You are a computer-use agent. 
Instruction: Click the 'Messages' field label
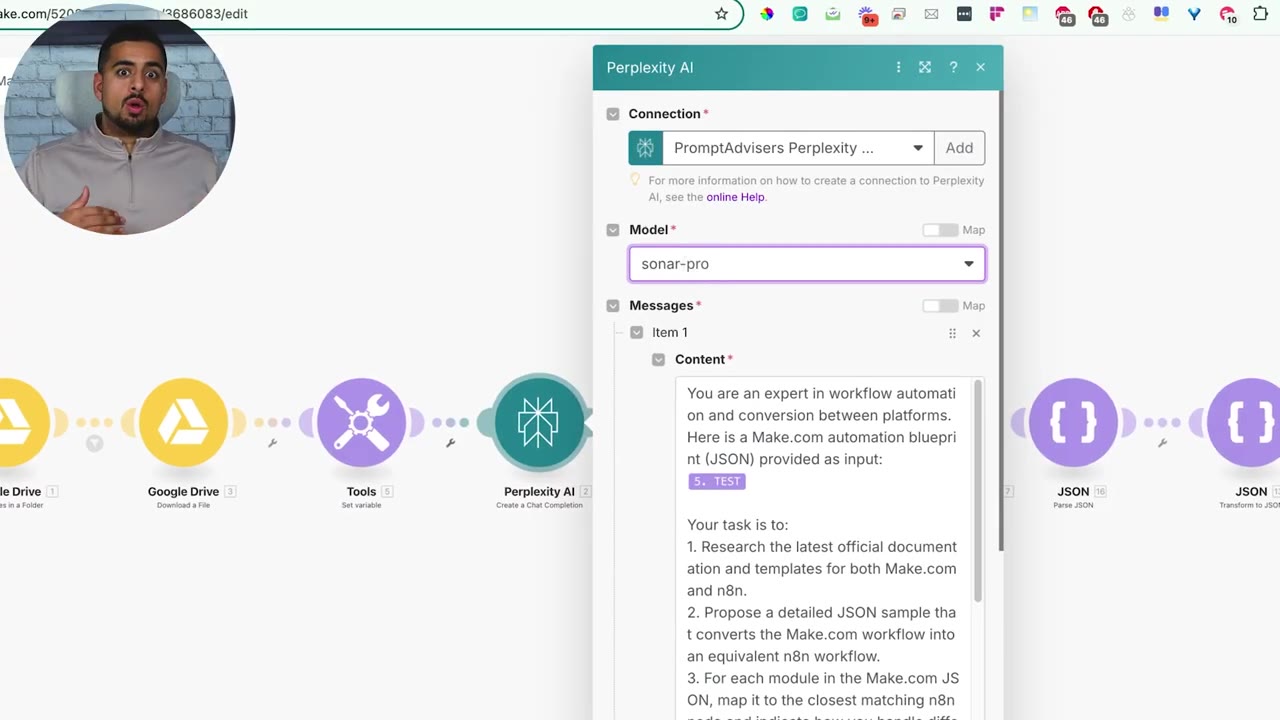pyautogui.click(x=661, y=306)
